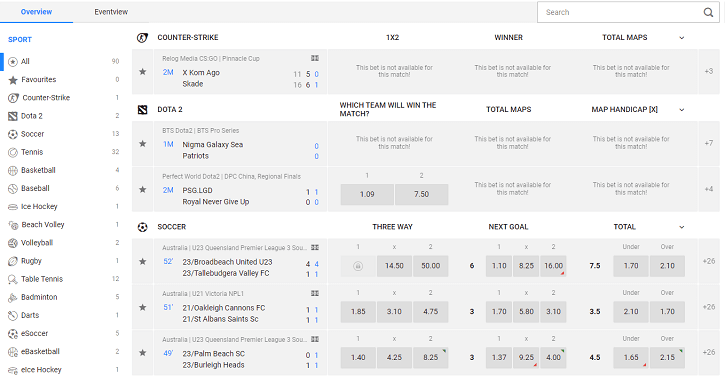
Task: Open the Tennis category in sidebar
Action: (x=32, y=152)
